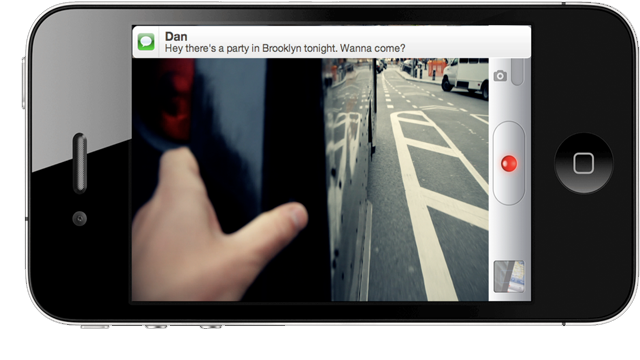Open the notification from Dan
The image size is (640, 360).
pyautogui.click(x=331, y=42)
